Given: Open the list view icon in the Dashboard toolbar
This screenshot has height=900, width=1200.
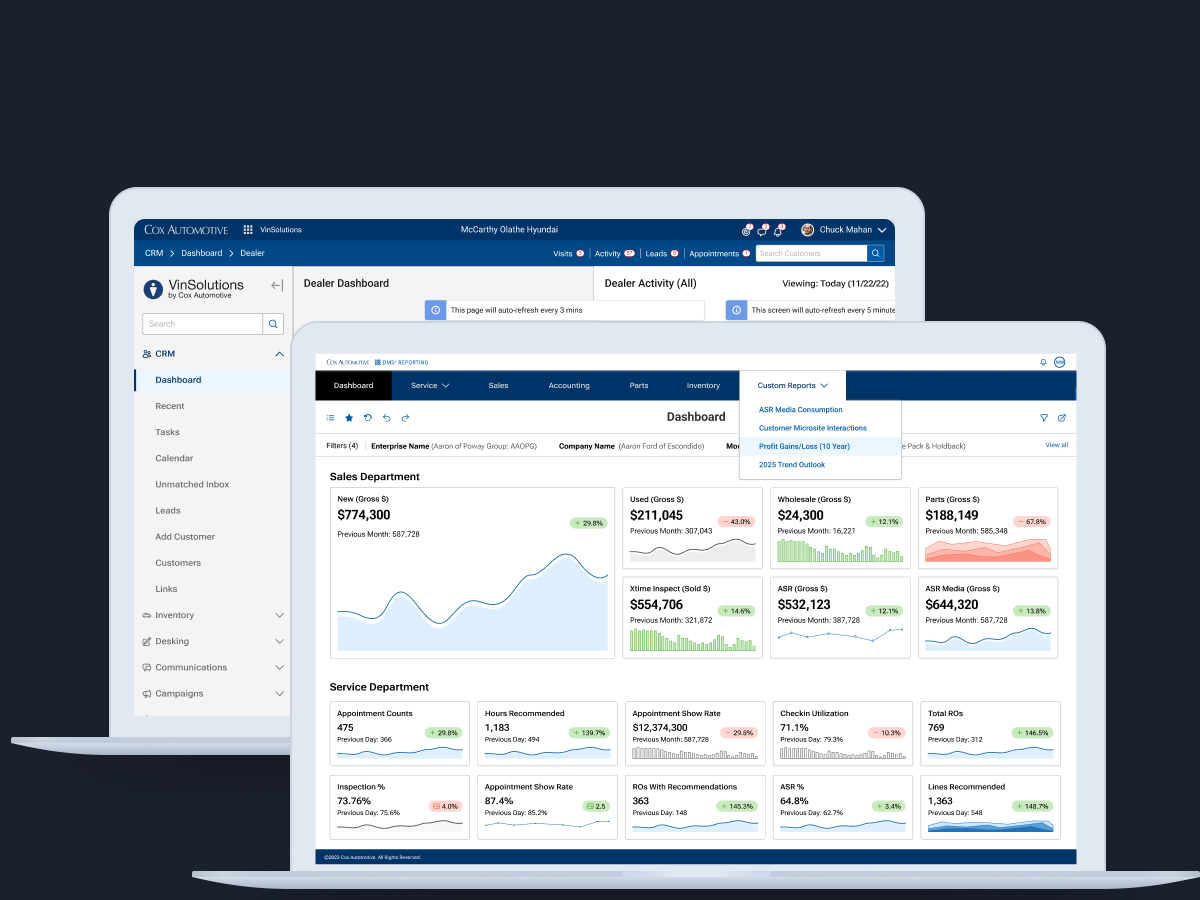Looking at the screenshot, I should (331, 418).
